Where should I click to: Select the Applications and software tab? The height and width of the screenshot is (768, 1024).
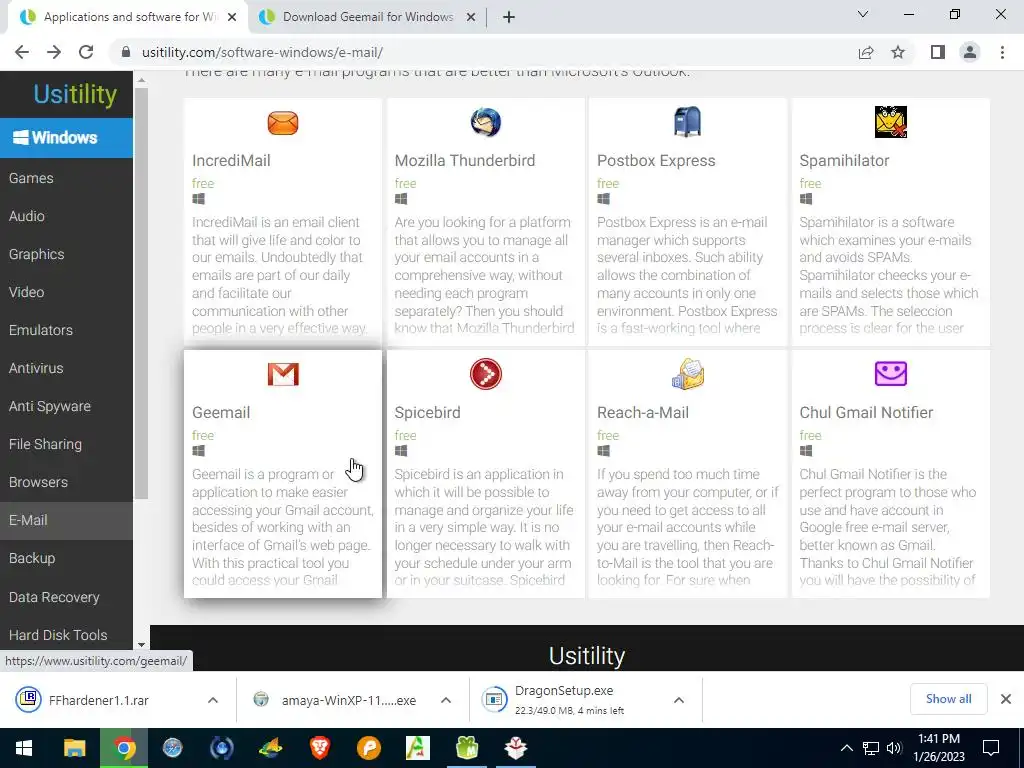pyautogui.click(x=128, y=17)
